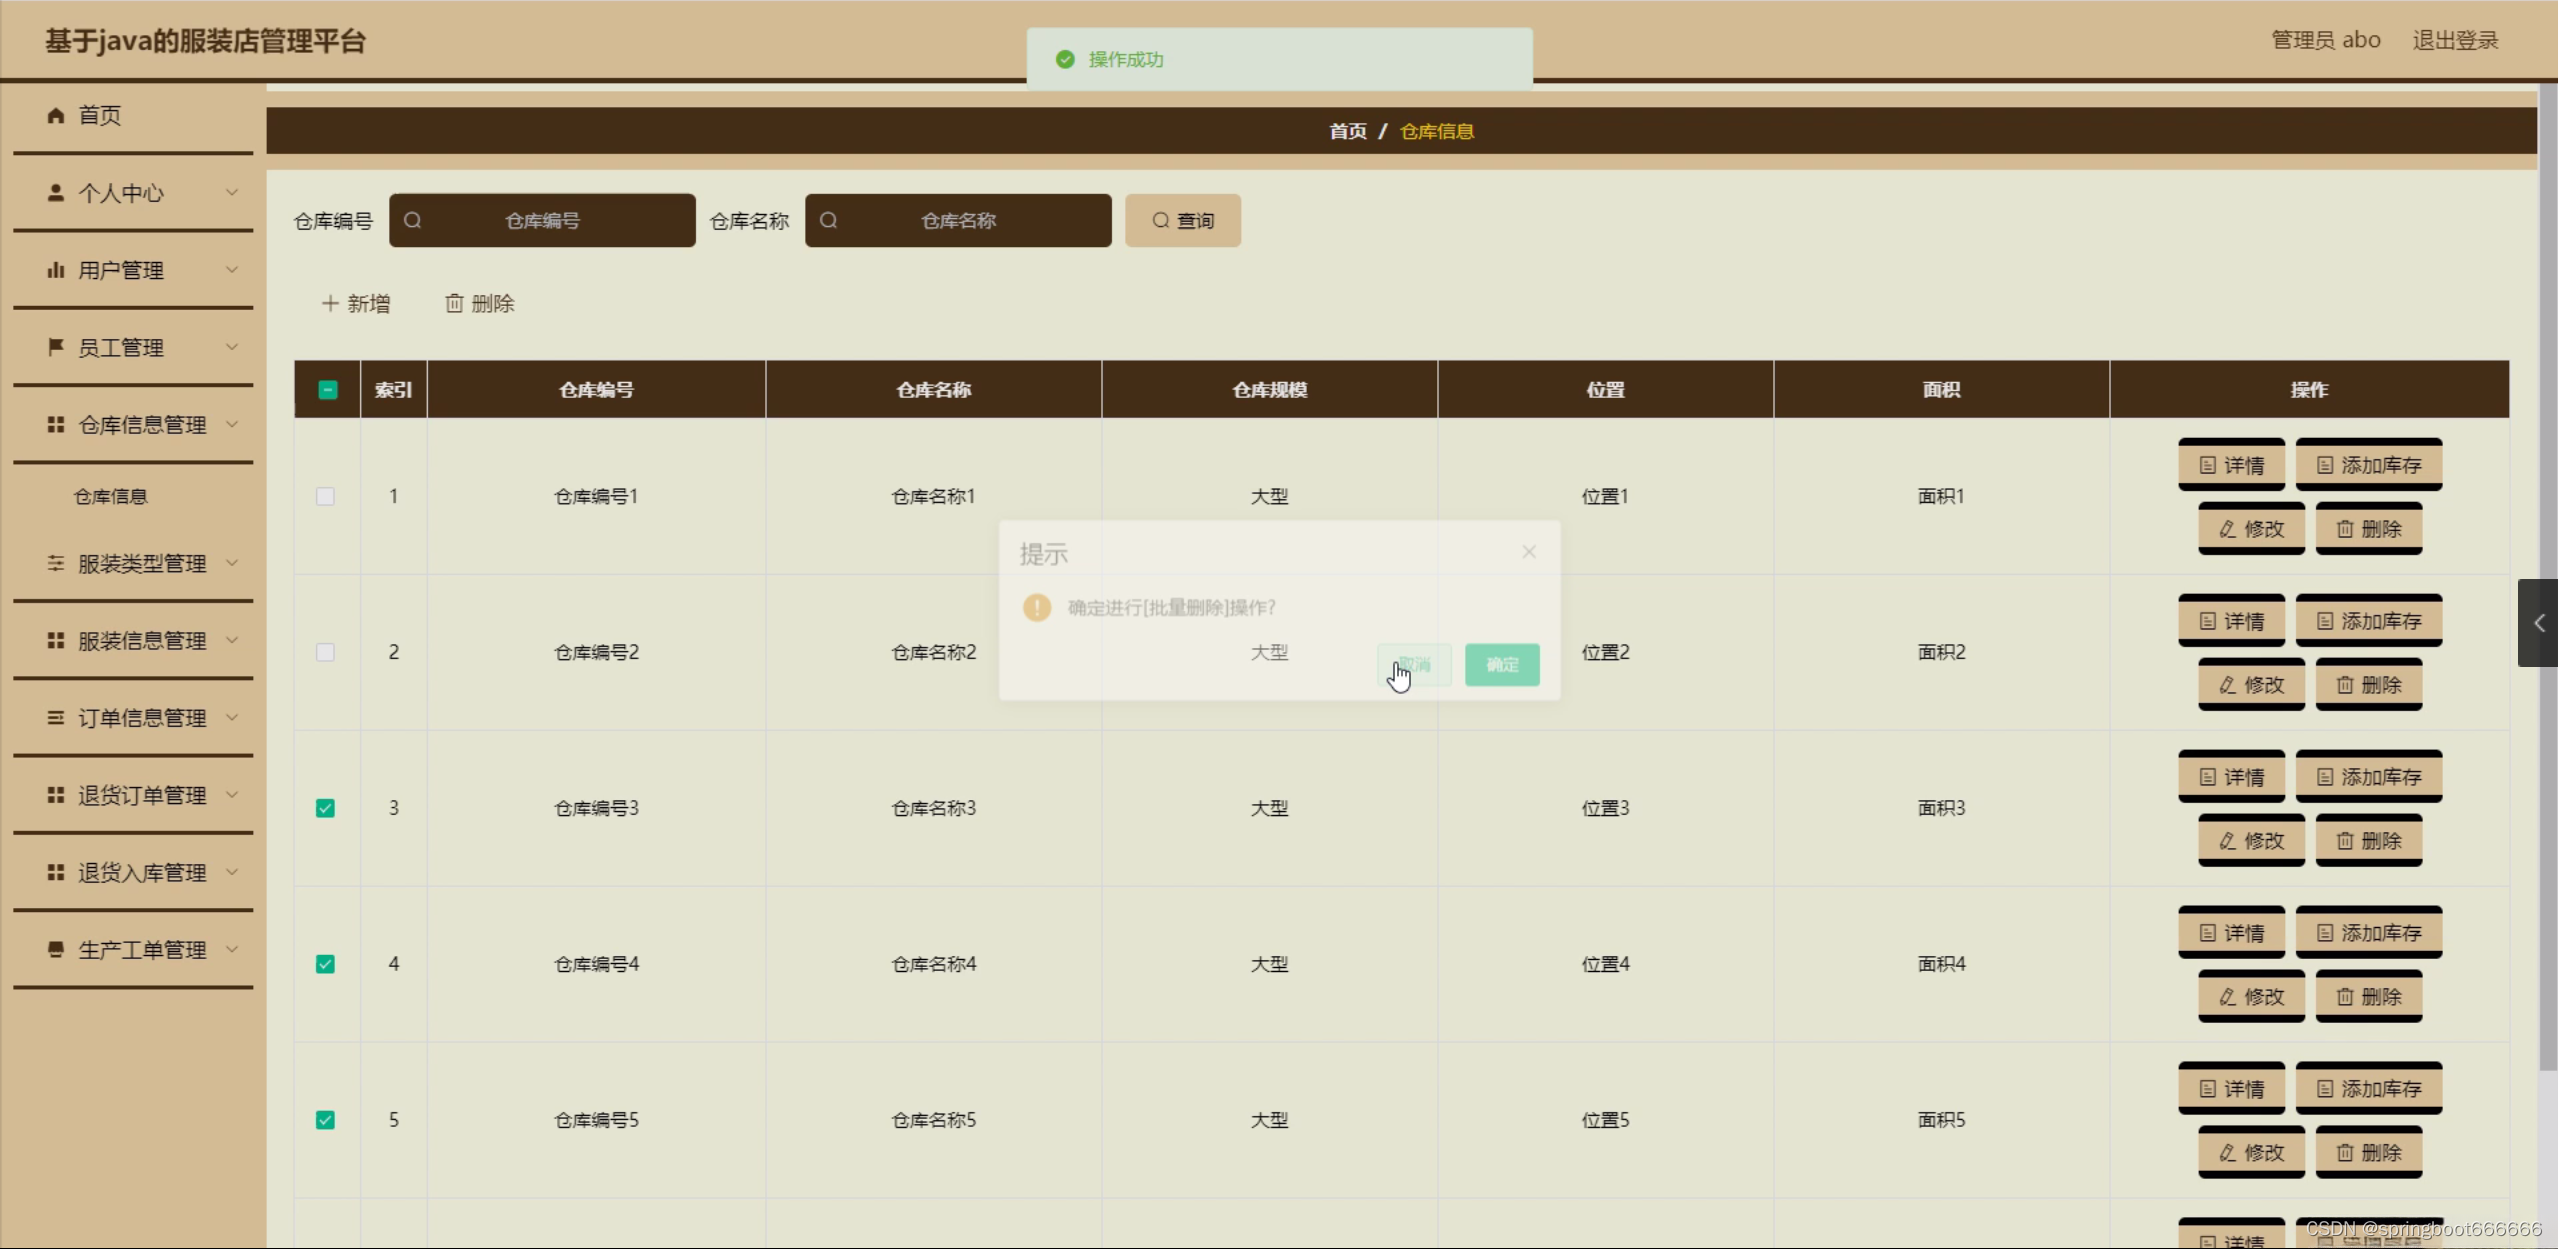This screenshot has height=1249, width=2558.
Task: Click the trash delete icon in row 3
Action: coord(2345,841)
